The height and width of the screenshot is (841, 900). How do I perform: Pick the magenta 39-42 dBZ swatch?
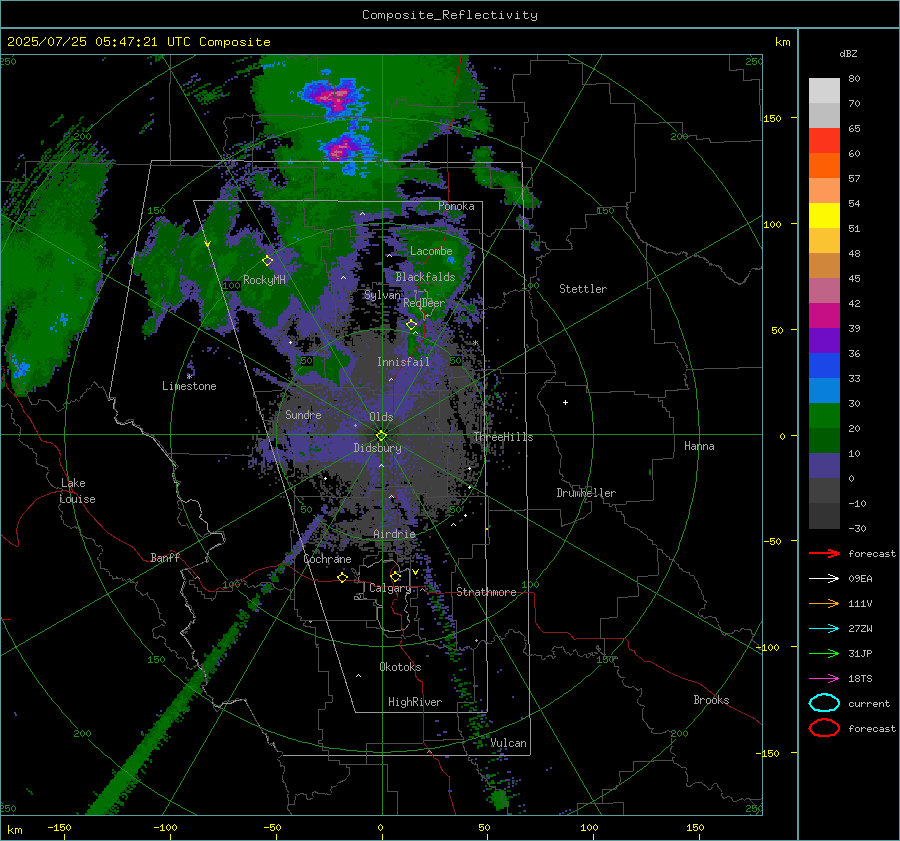pos(824,315)
